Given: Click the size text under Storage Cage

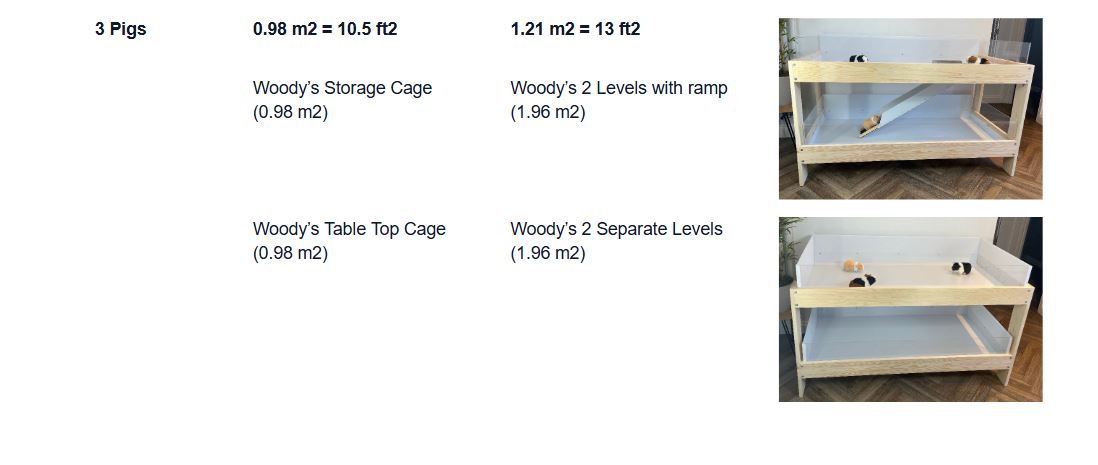Looking at the screenshot, I should point(291,112).
